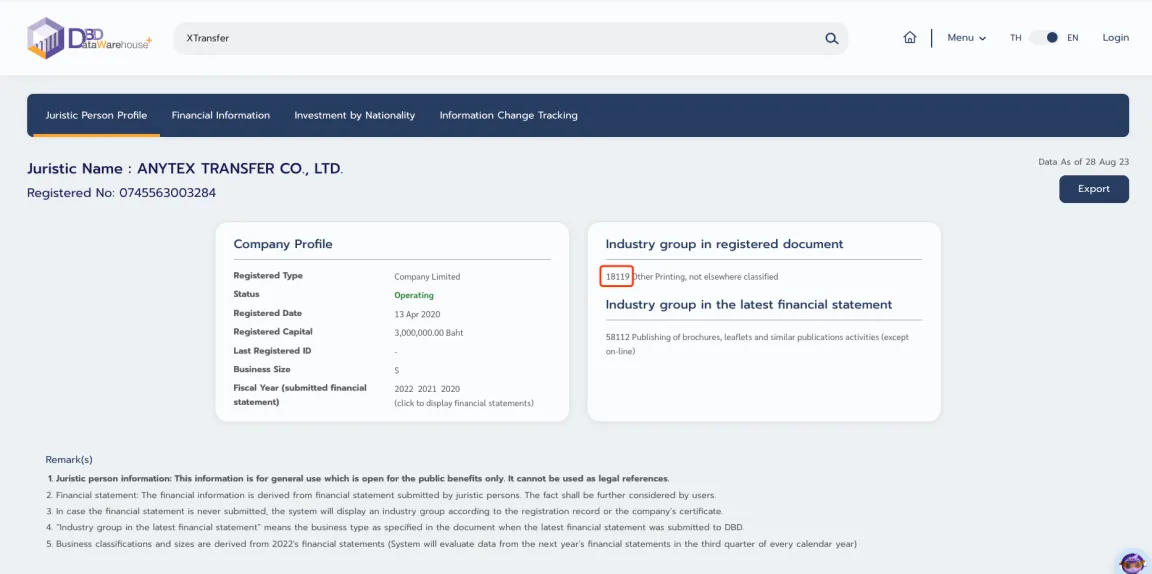
Task: Toggle the TH/EN language switch
Action: pyautogui.click(x=1044, y=38)
